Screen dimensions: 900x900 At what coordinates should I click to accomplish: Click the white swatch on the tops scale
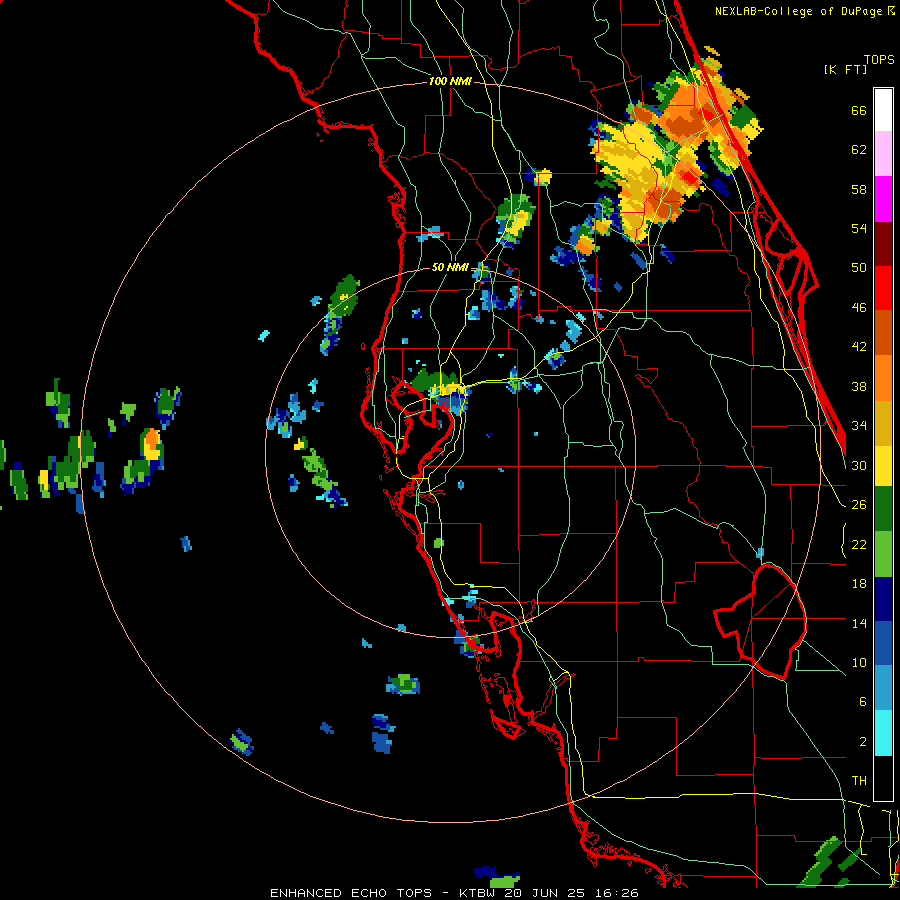click(883, 110)
